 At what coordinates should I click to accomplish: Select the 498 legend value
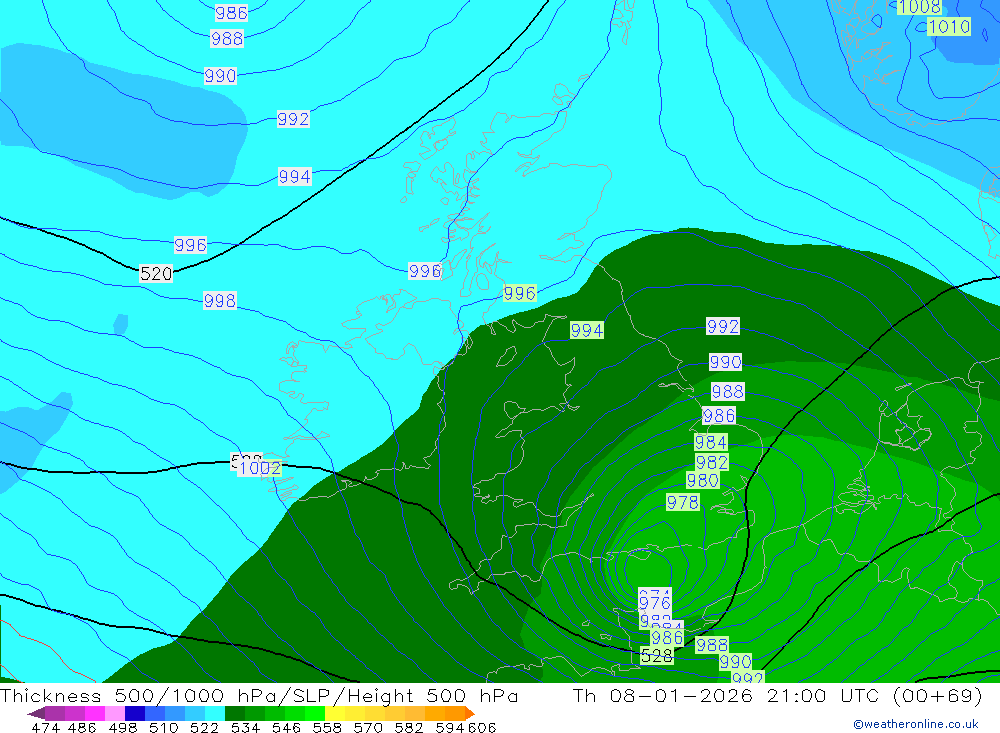pyautogui.click(x=123, y=728)
